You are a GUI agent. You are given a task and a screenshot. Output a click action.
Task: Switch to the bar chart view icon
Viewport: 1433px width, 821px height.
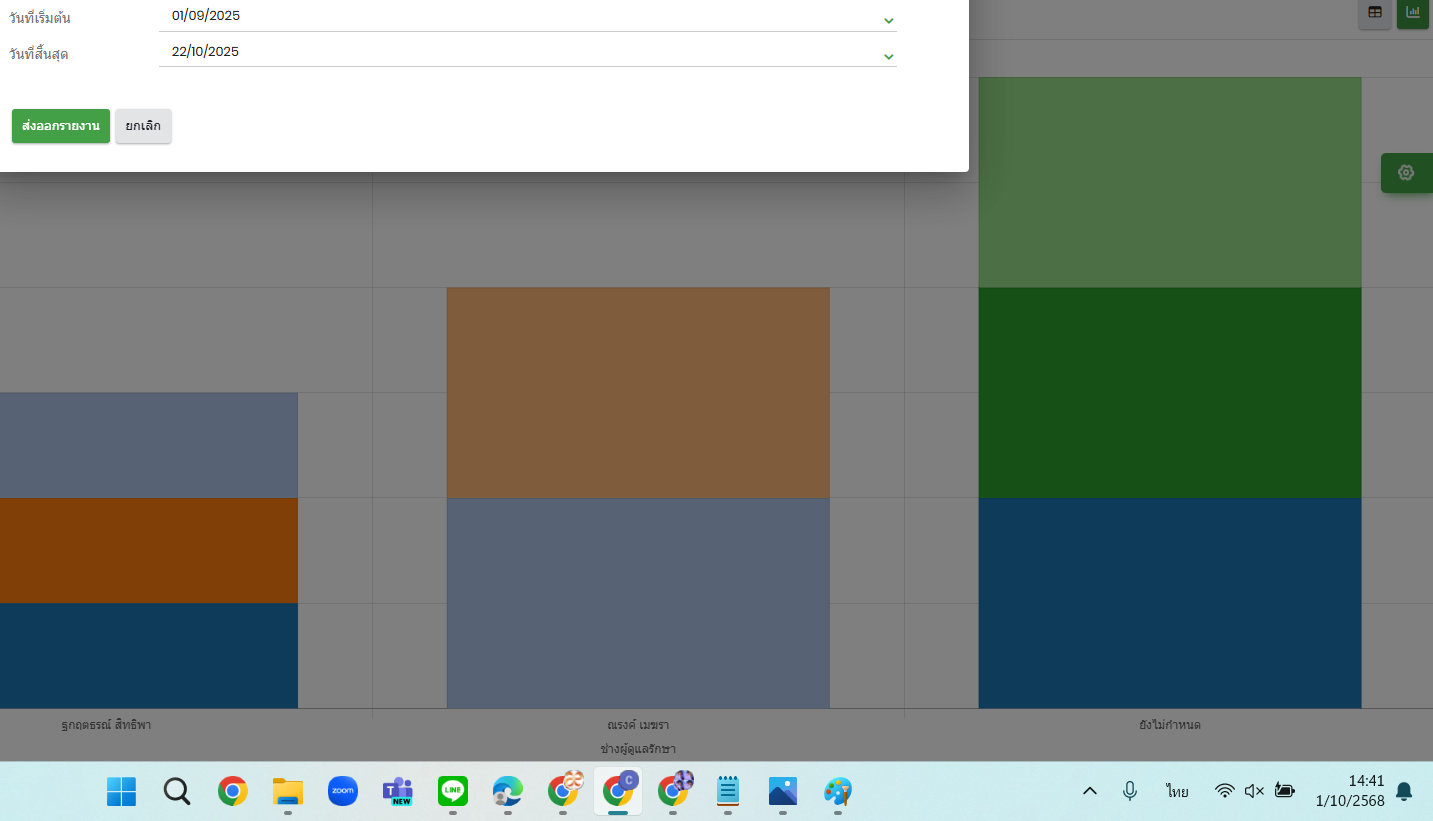click(1412, 13)
